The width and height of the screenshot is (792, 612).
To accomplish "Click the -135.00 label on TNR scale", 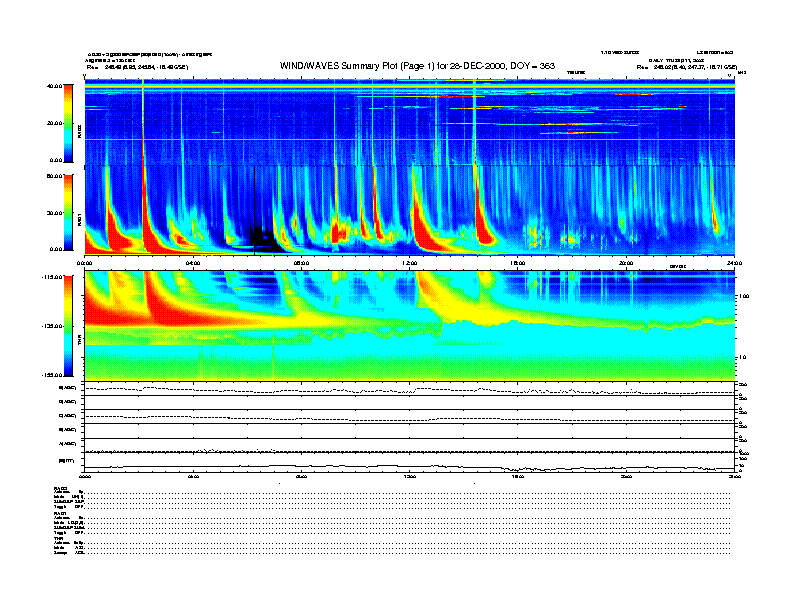I will coord(52,326).
